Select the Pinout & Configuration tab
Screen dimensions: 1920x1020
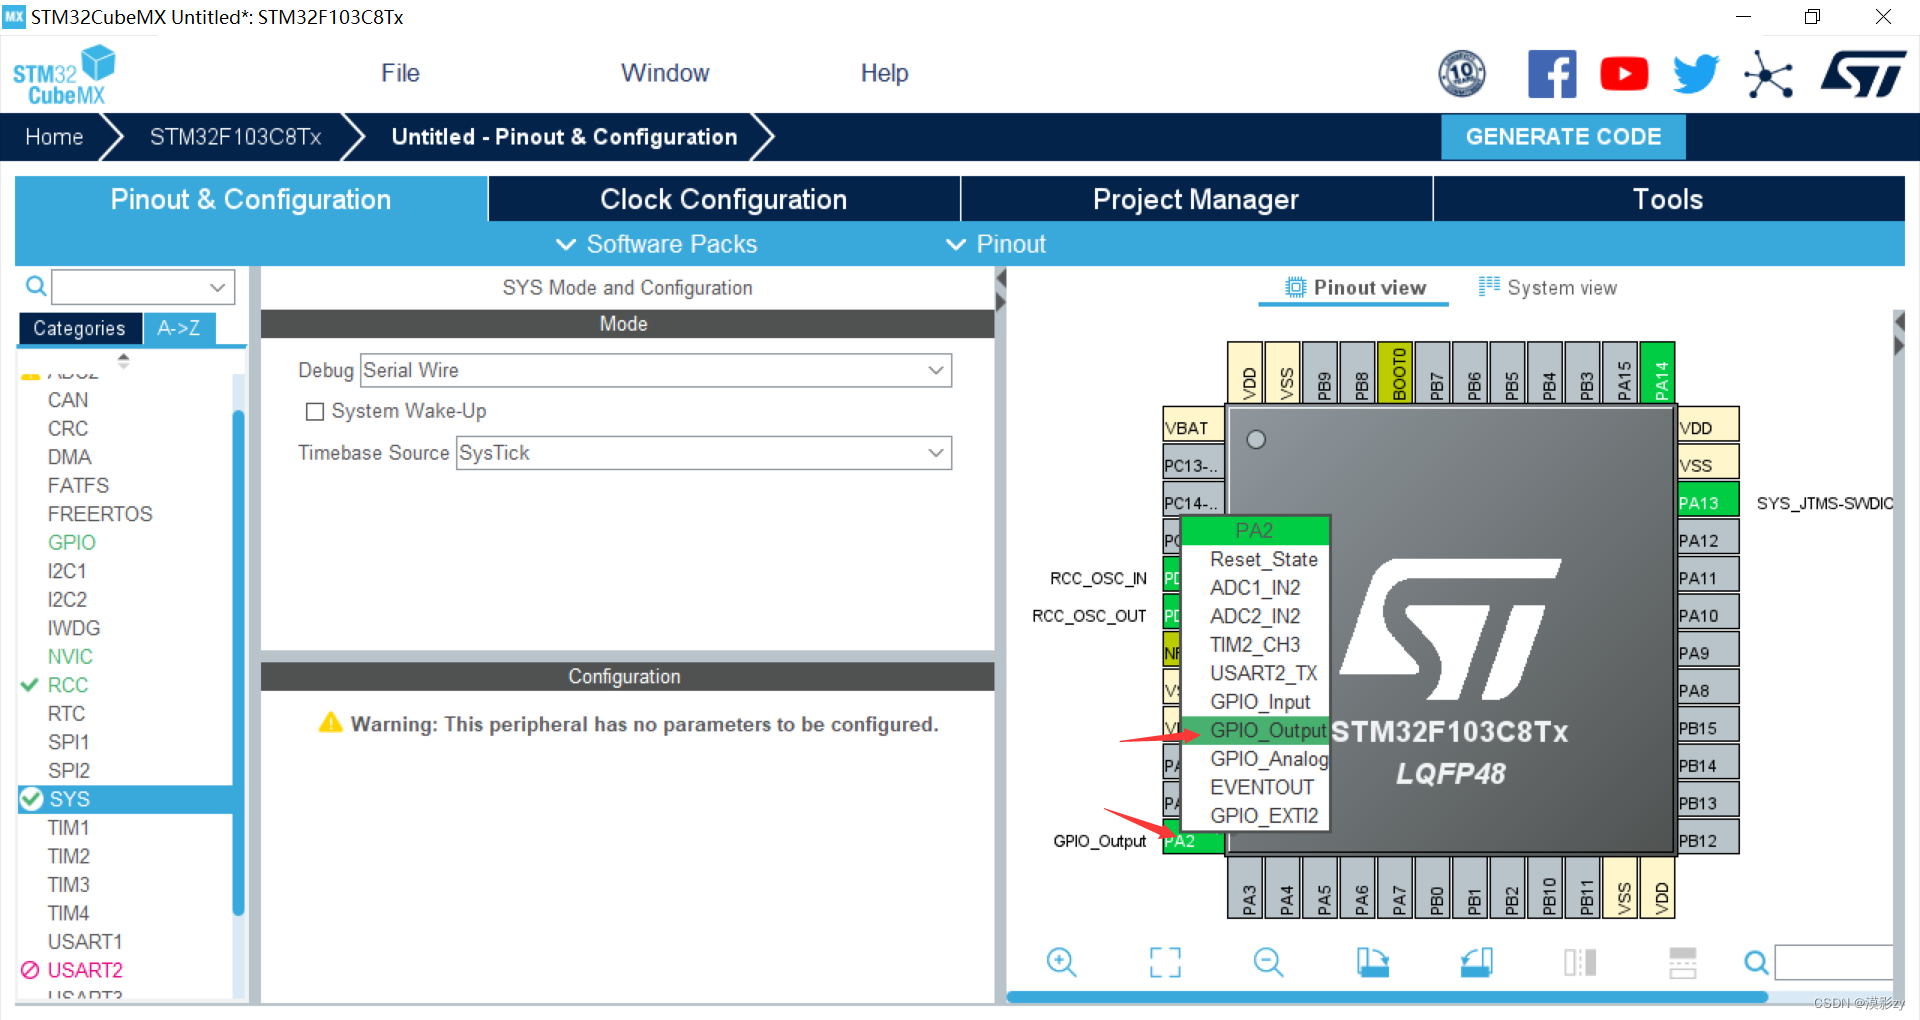tap(251, 199)
